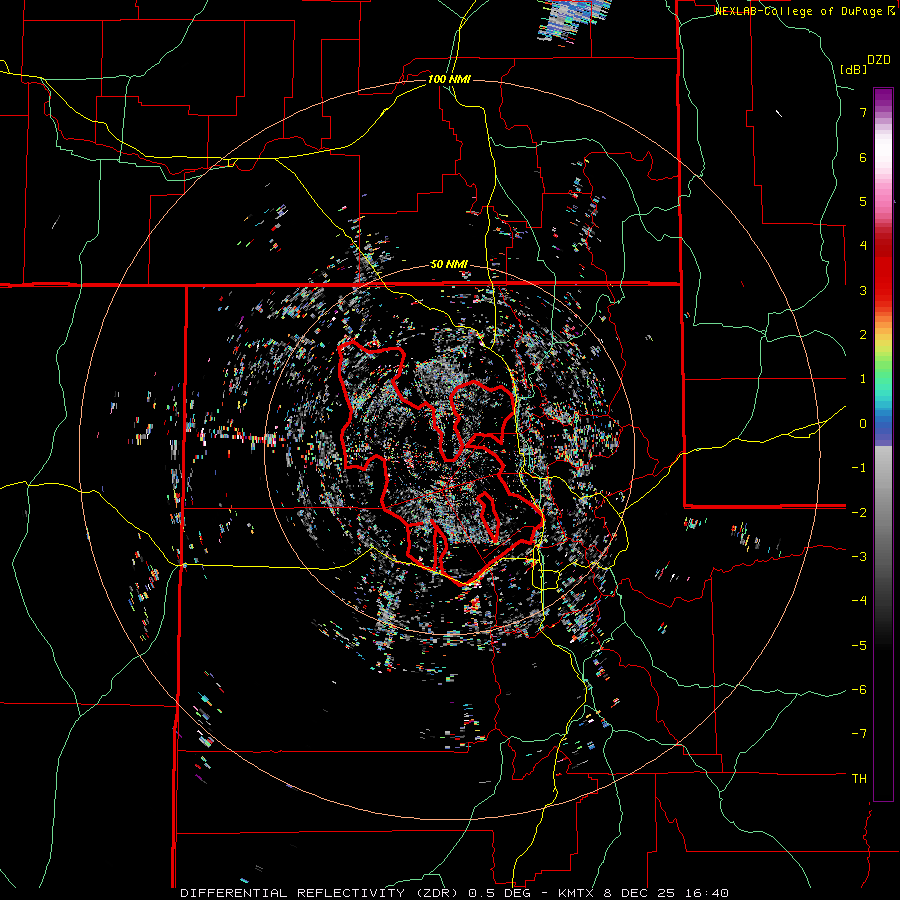Image resolution: width=900 pixels, height=900 pixels.
Task: Click the -7 value on the scale
Action: click(859, 734)
